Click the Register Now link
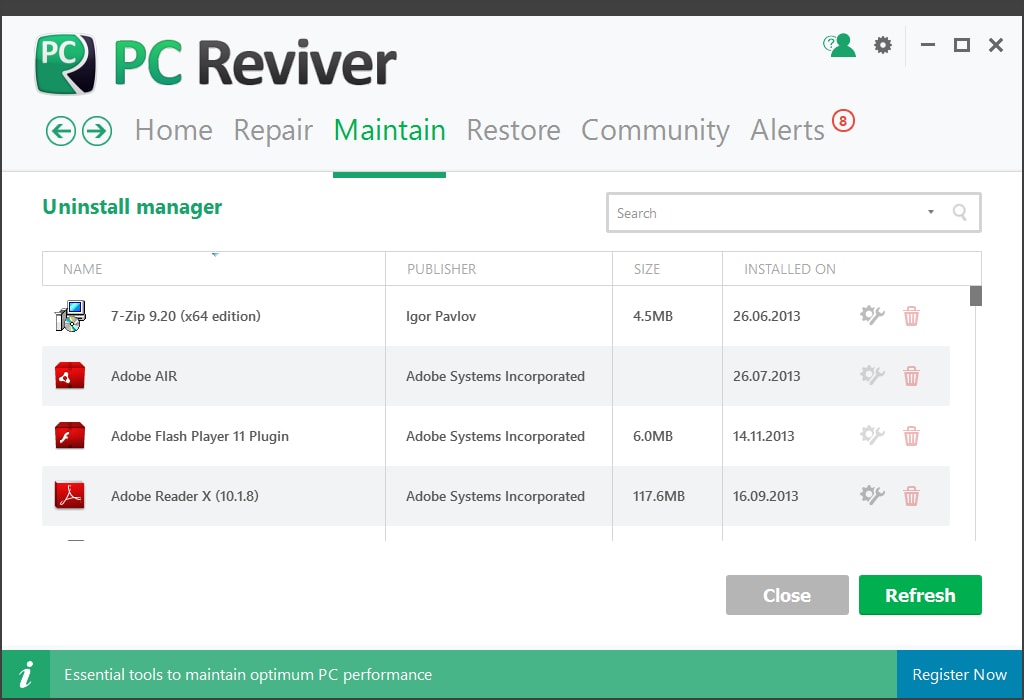The height and width of the screenshot is (700, 1024). click(x=959, y=675)
